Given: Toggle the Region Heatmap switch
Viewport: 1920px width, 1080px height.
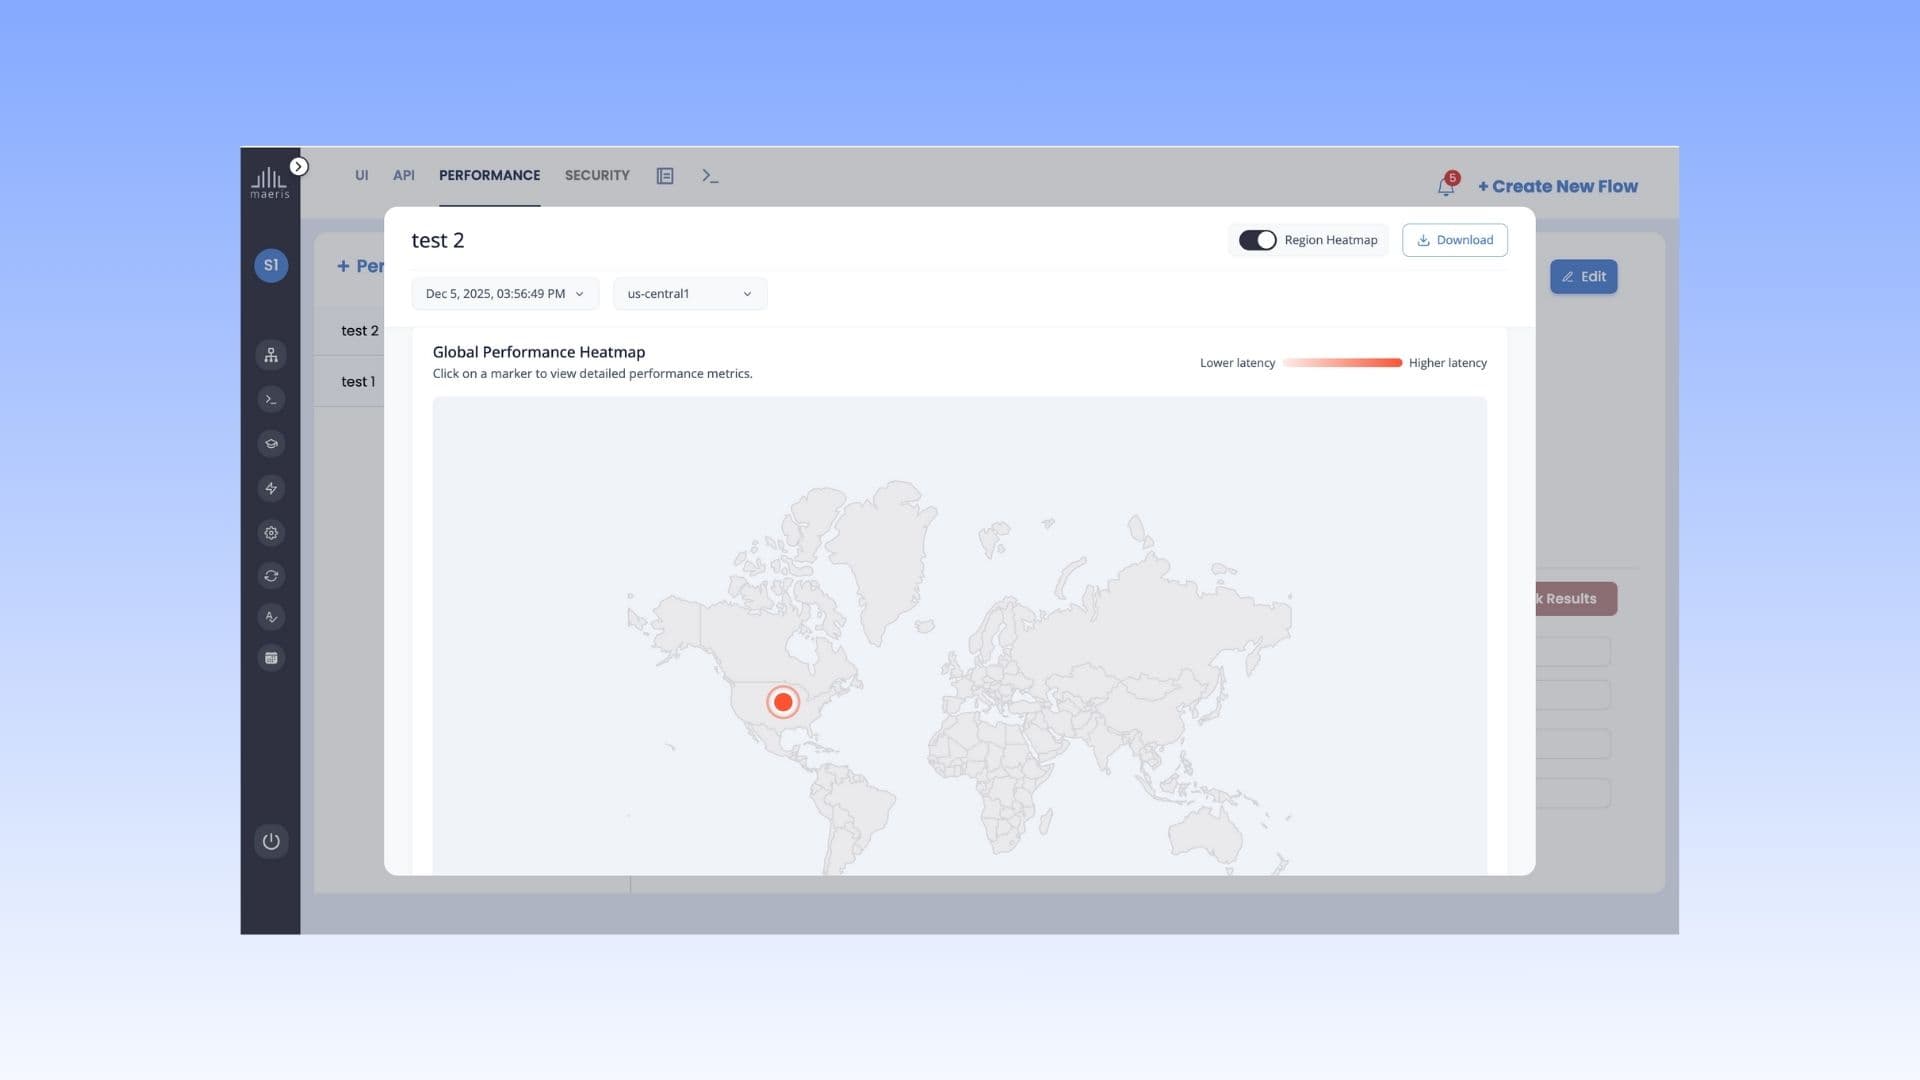Looking at the screenshot, I should click(1257, 240).
